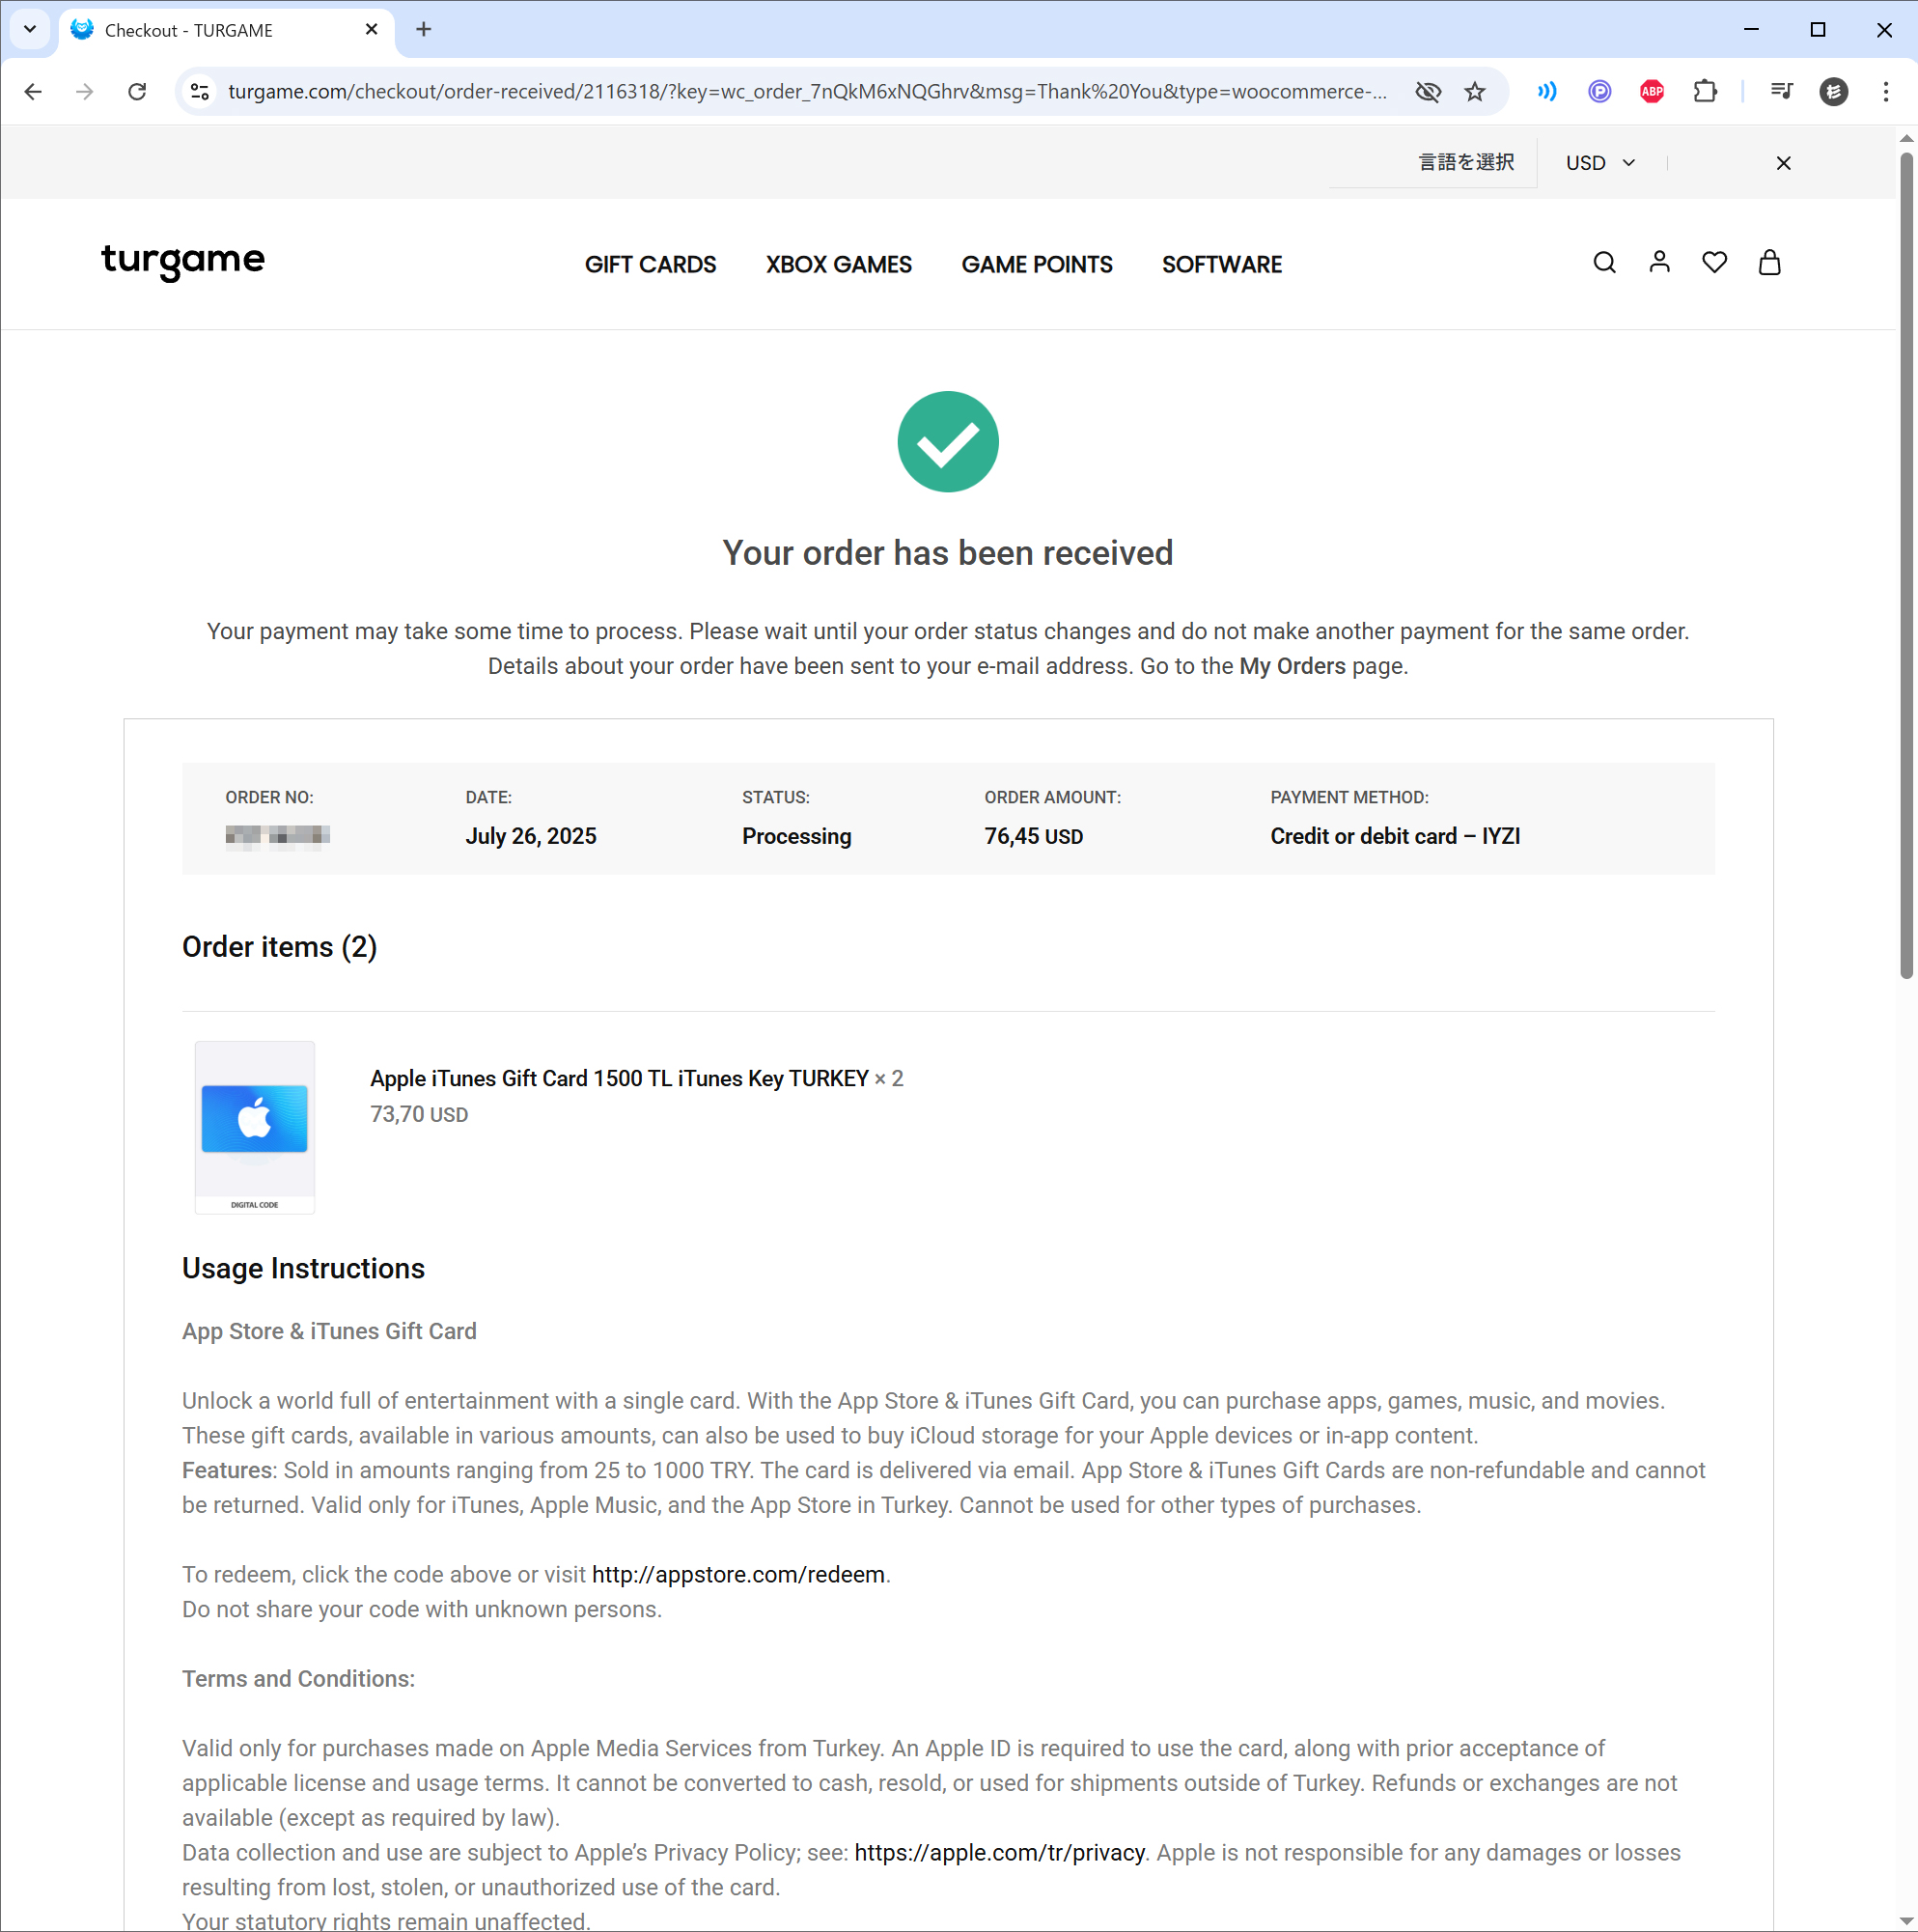Image resolution: width=1918 pixels, height=1932 pixels.
Task: Visit the appstore.com/redeem link
Action: 738,1574
